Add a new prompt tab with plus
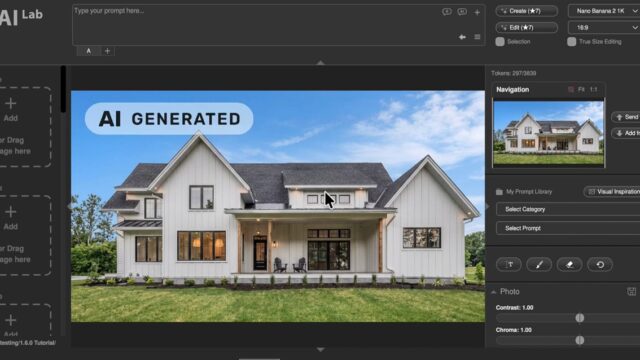The height and width of the screenshot is (360, 640). point(107,51)
